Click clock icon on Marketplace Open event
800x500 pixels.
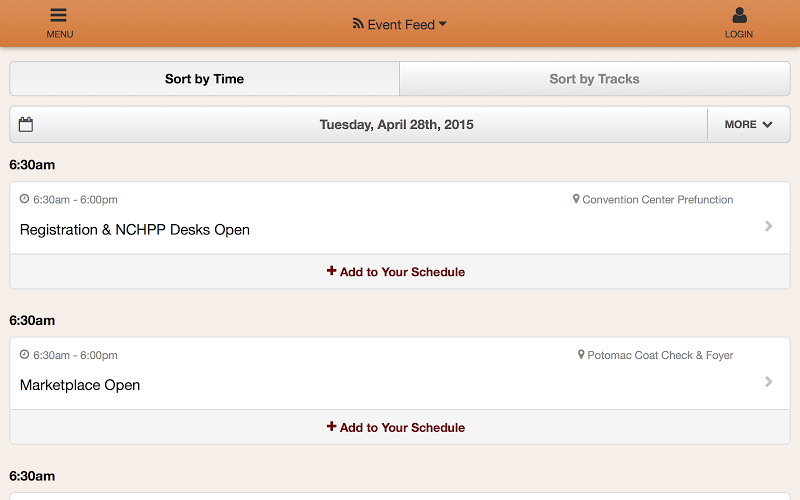coord(25,355)
